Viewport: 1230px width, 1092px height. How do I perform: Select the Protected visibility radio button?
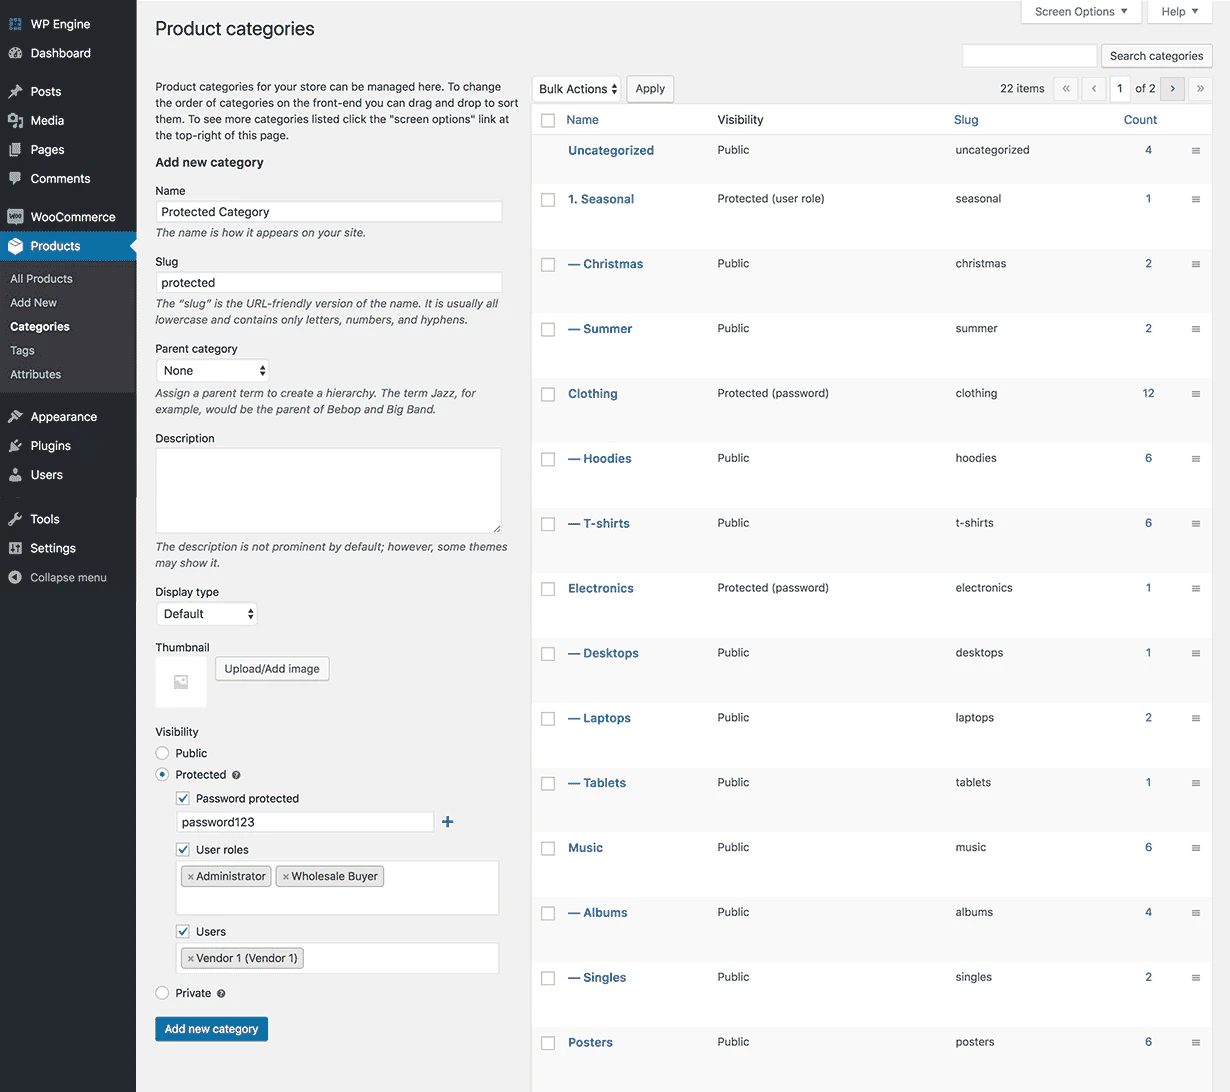162,775
